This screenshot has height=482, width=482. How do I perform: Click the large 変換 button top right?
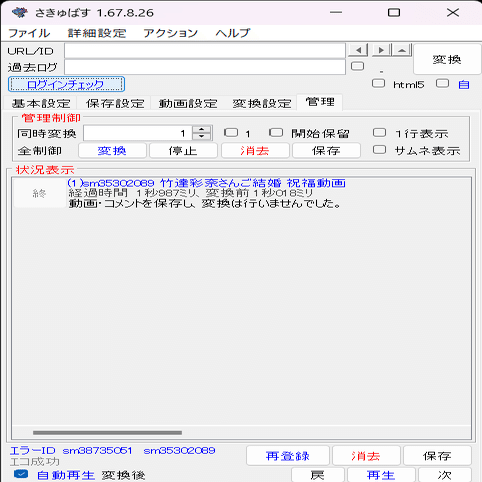[447, 60]
